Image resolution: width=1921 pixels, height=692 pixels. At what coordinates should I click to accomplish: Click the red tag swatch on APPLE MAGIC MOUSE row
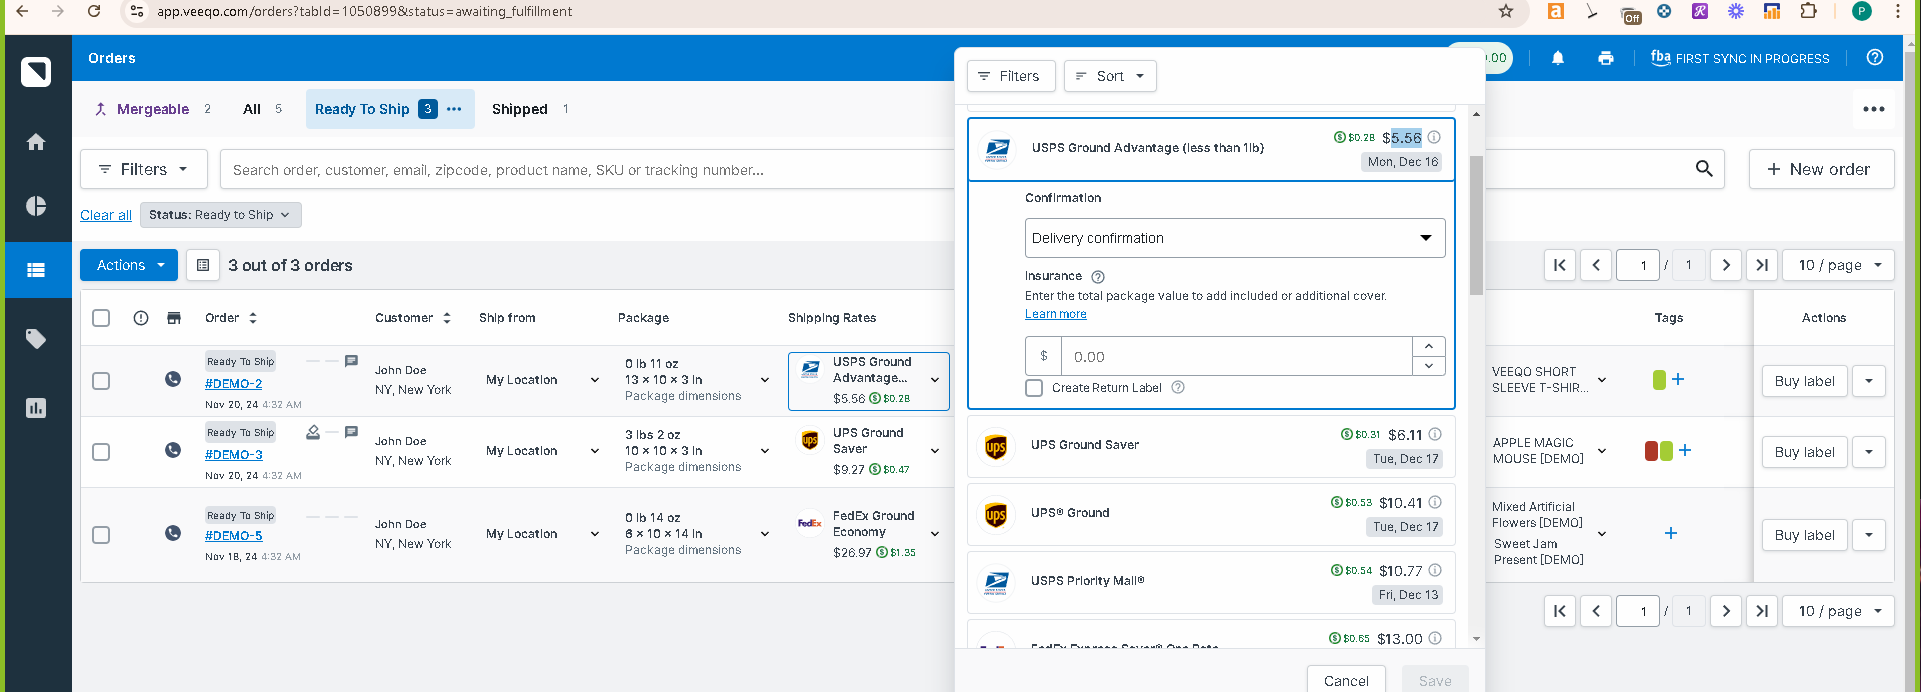1651,451
